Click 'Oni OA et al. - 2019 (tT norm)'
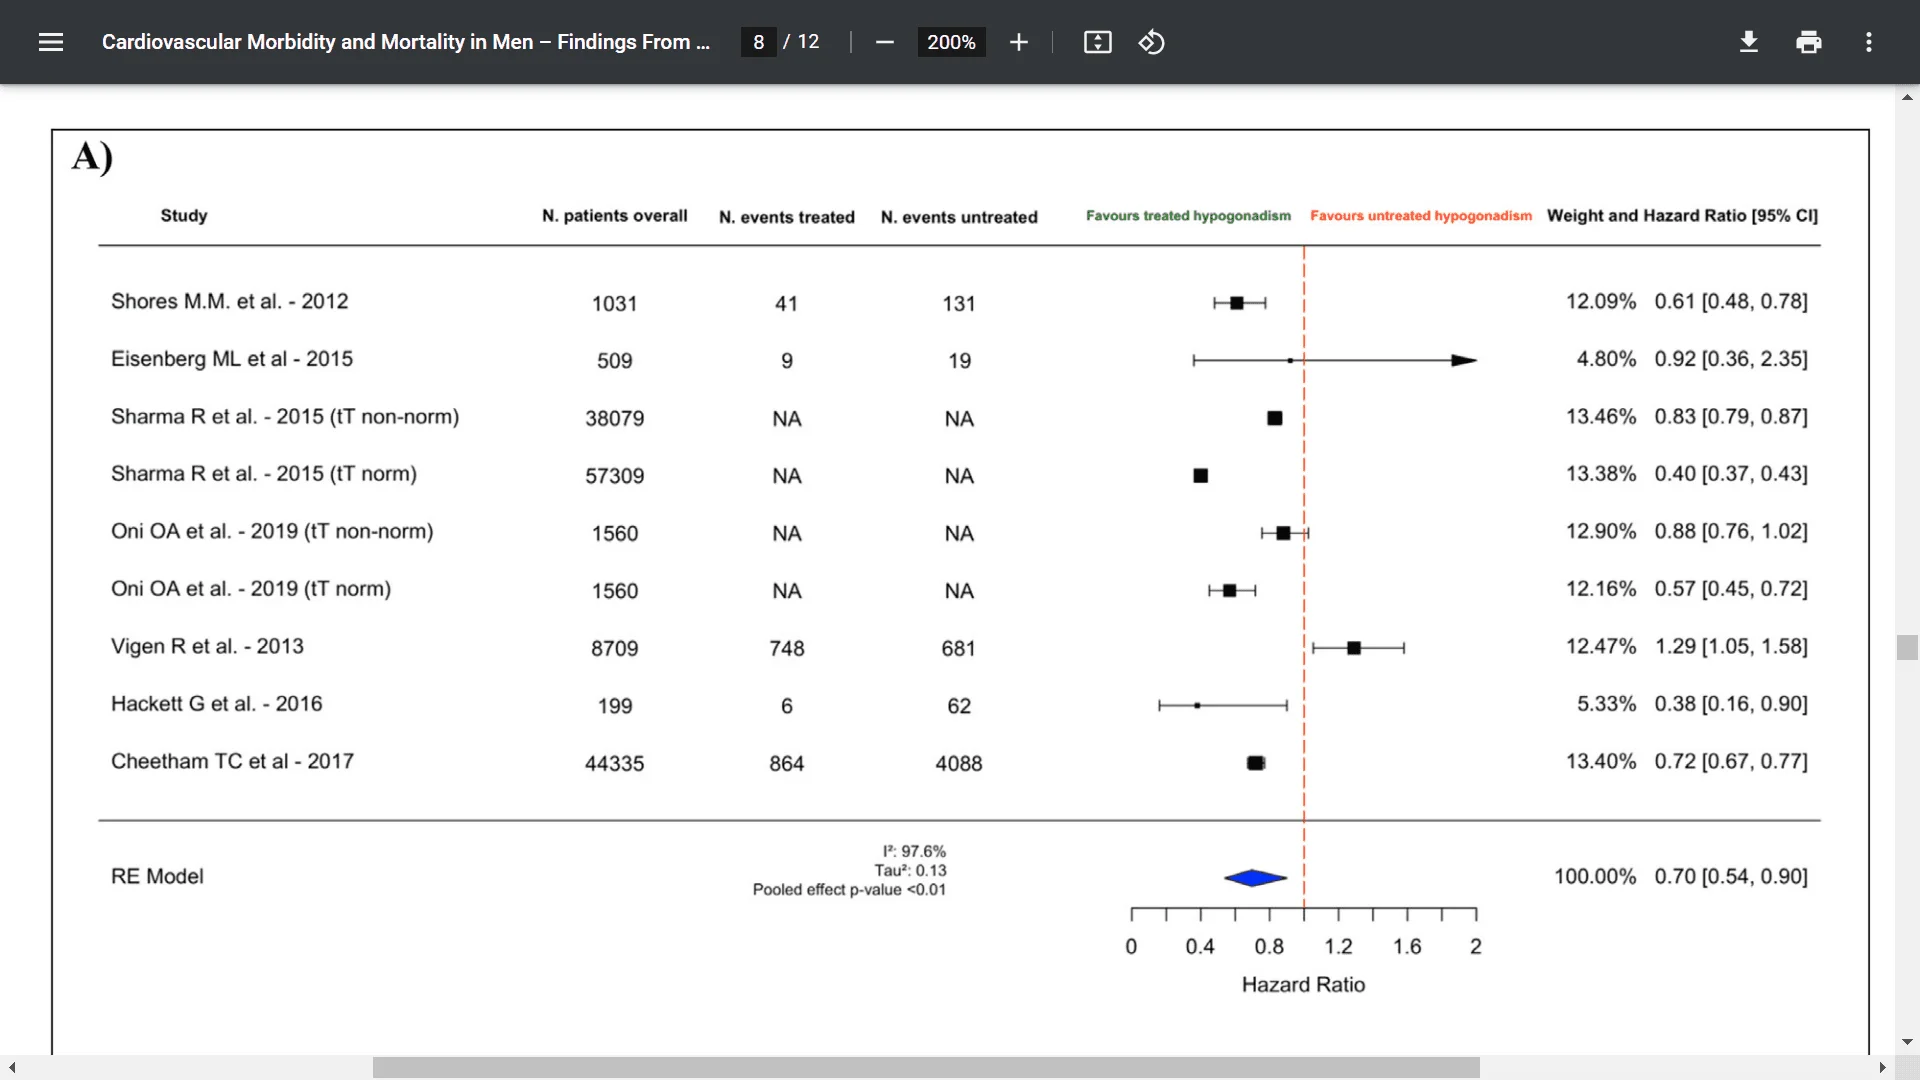This screenshot has width=1920, height=1080. pos(251,589)
